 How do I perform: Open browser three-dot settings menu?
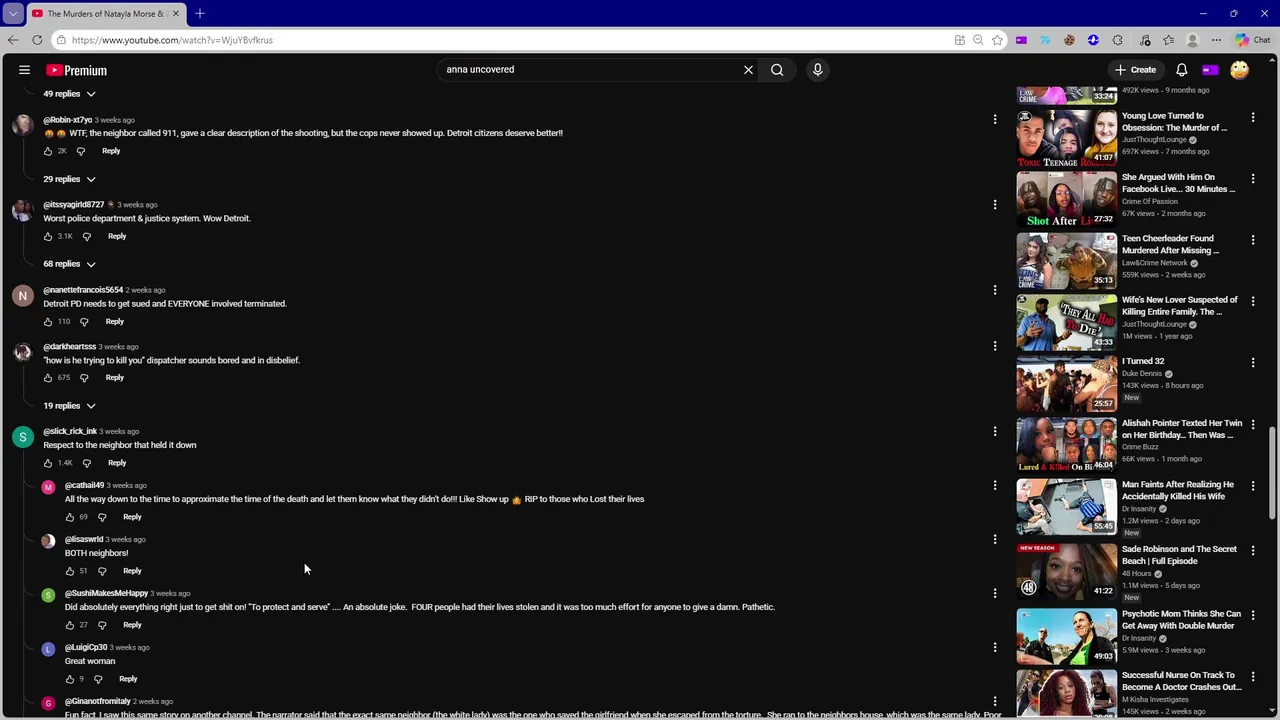tap(1216, 40)
